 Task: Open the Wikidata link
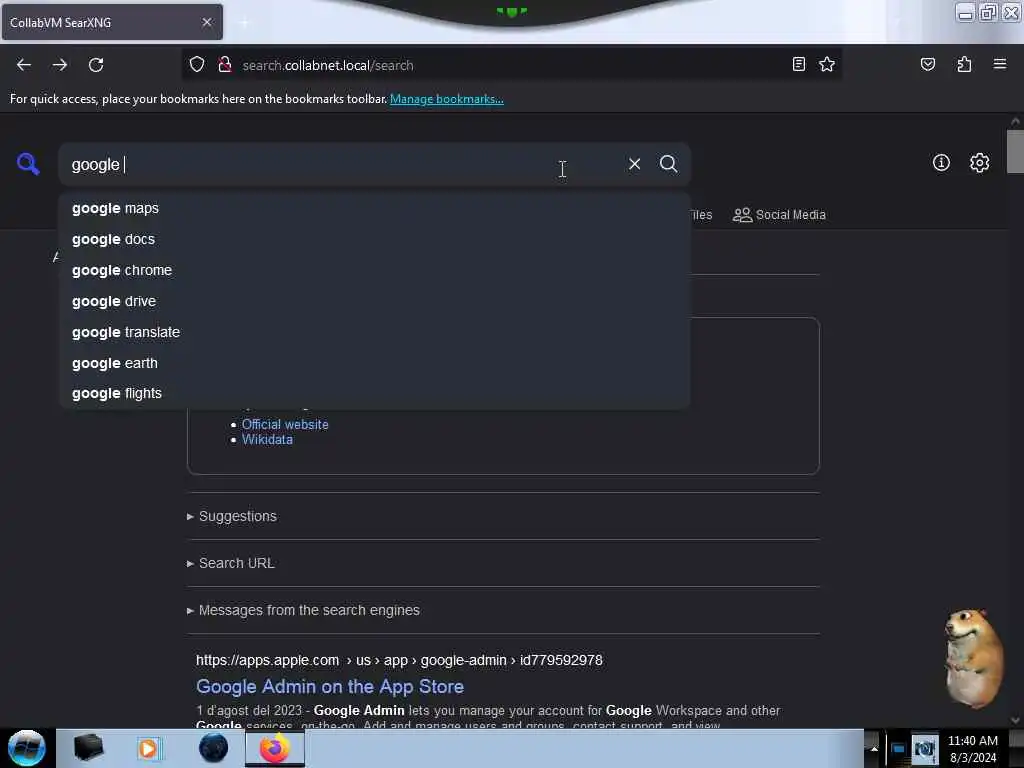[267, 440]
